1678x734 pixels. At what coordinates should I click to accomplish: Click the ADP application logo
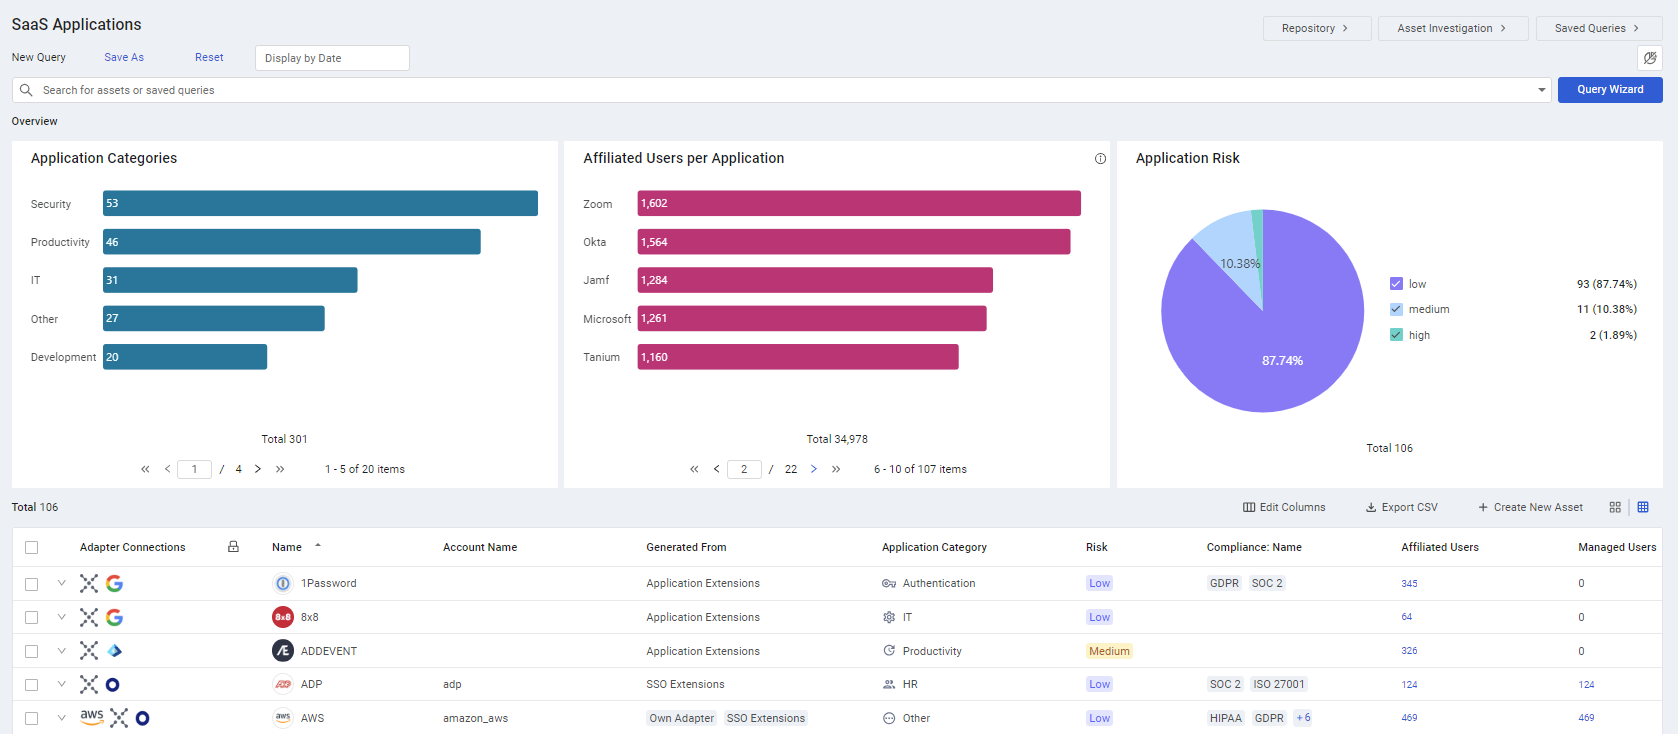283,684
